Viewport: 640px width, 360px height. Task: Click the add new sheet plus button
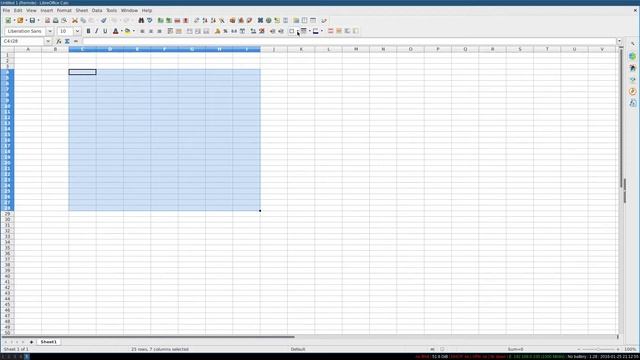[x=31, y=342]
